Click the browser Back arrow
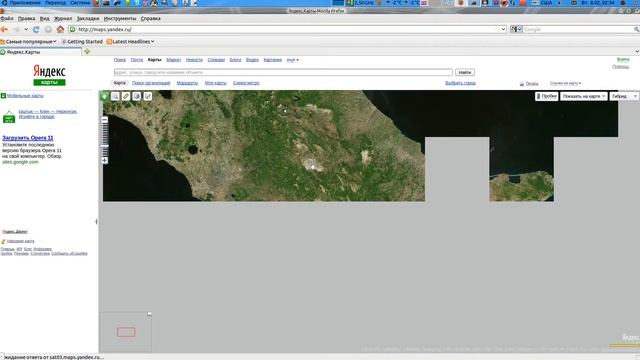The width and height of the screenshot is (640, 360). pyautogui.click(x=4, y=29)
